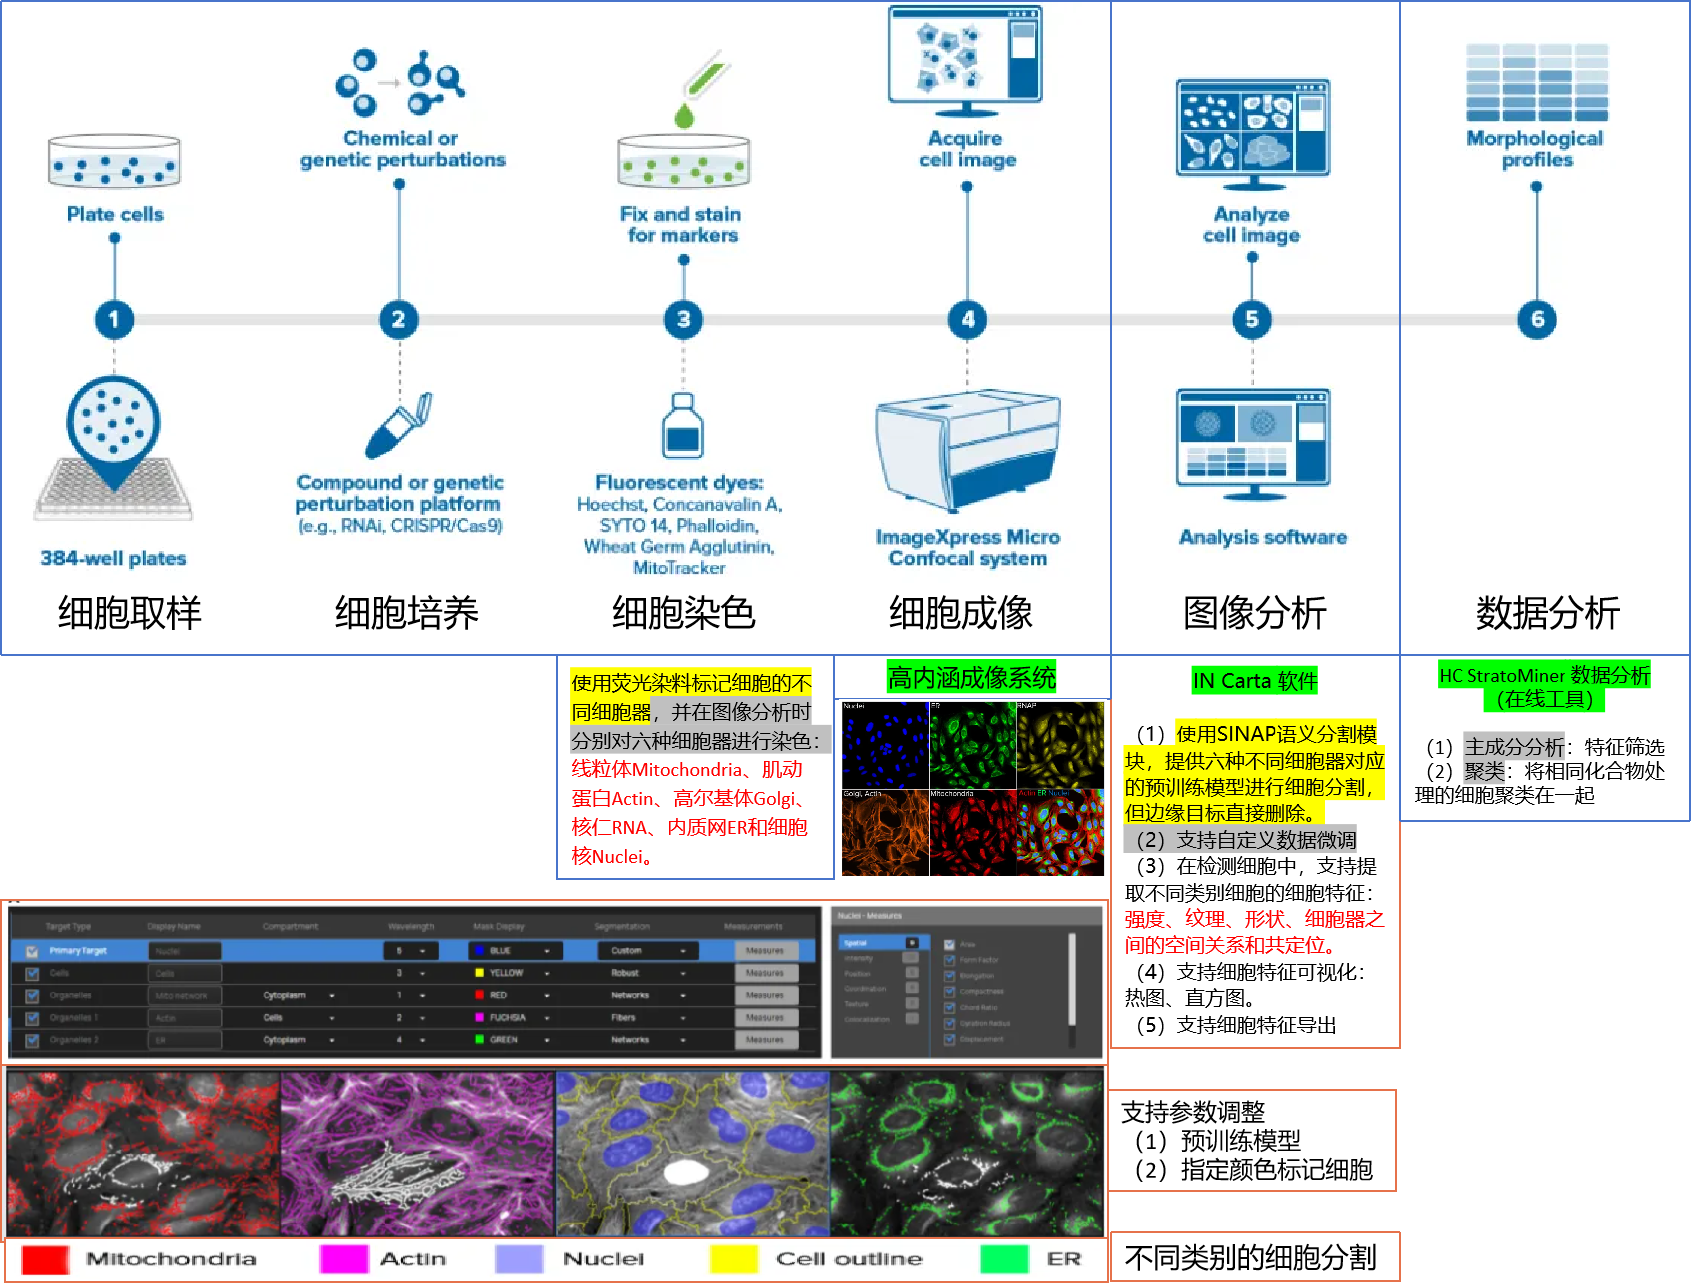Screen dimensions: 1691x1283
Task: Click the compound tube icon under step 2
Action: [399, 426]
